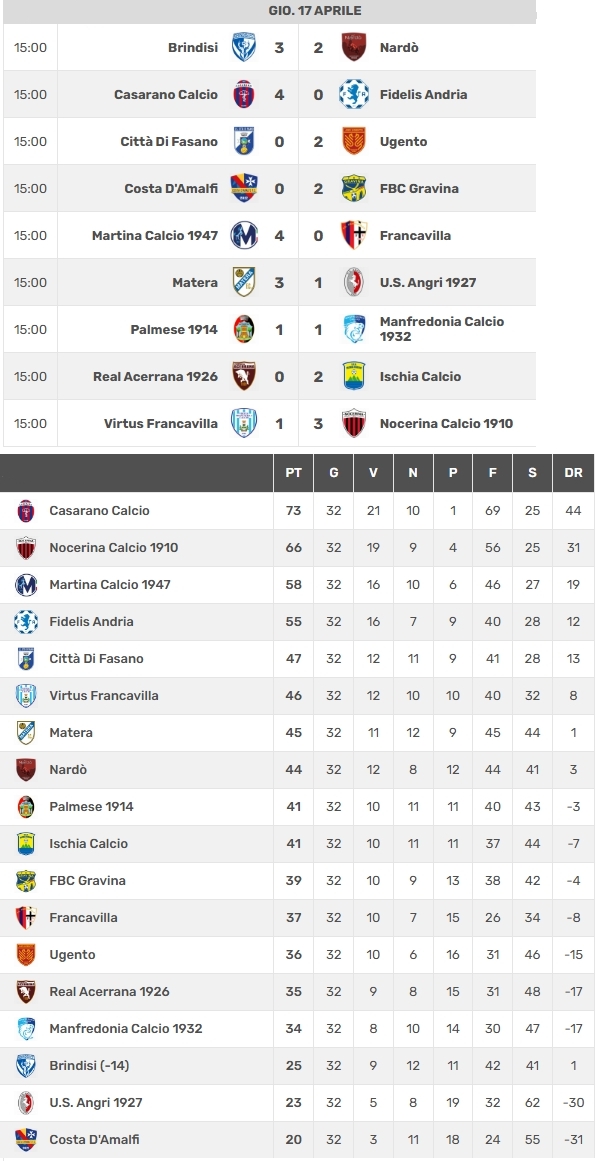Select the PT column header
Viewport: 596px width, 1161px height.
tap(294, 472)
